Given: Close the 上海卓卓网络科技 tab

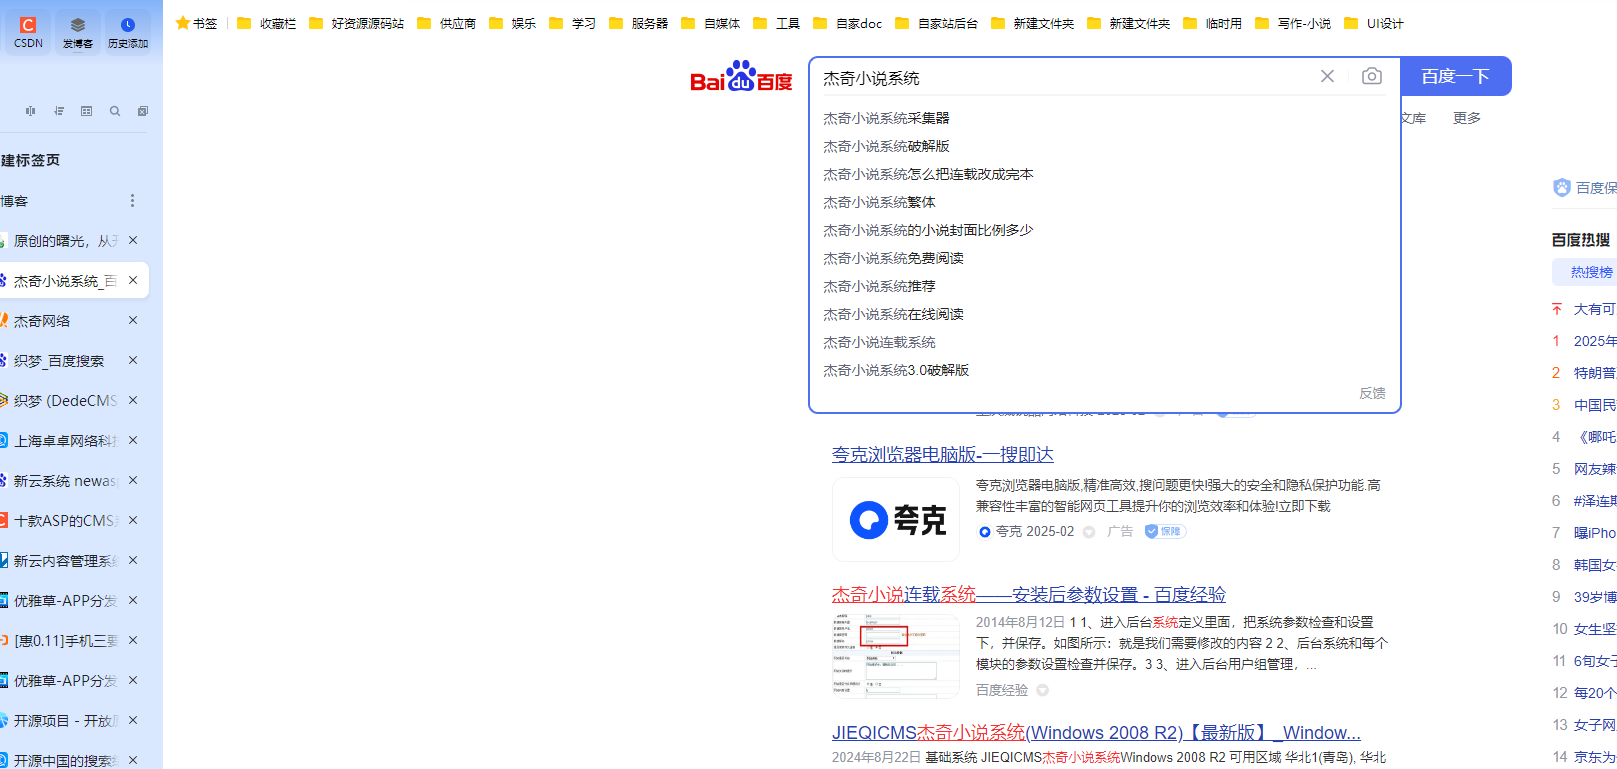Looking at the screenshot, I should point(133,440).
